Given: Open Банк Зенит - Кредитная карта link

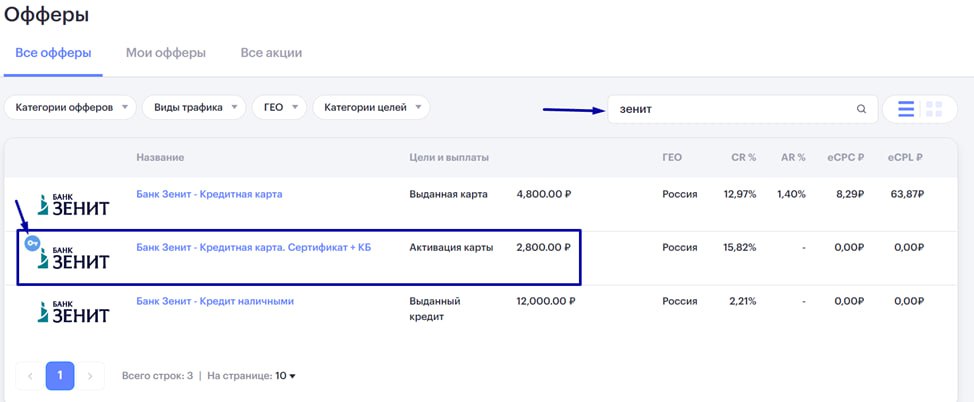Looking at the screenshot, I should coord(209,194).
